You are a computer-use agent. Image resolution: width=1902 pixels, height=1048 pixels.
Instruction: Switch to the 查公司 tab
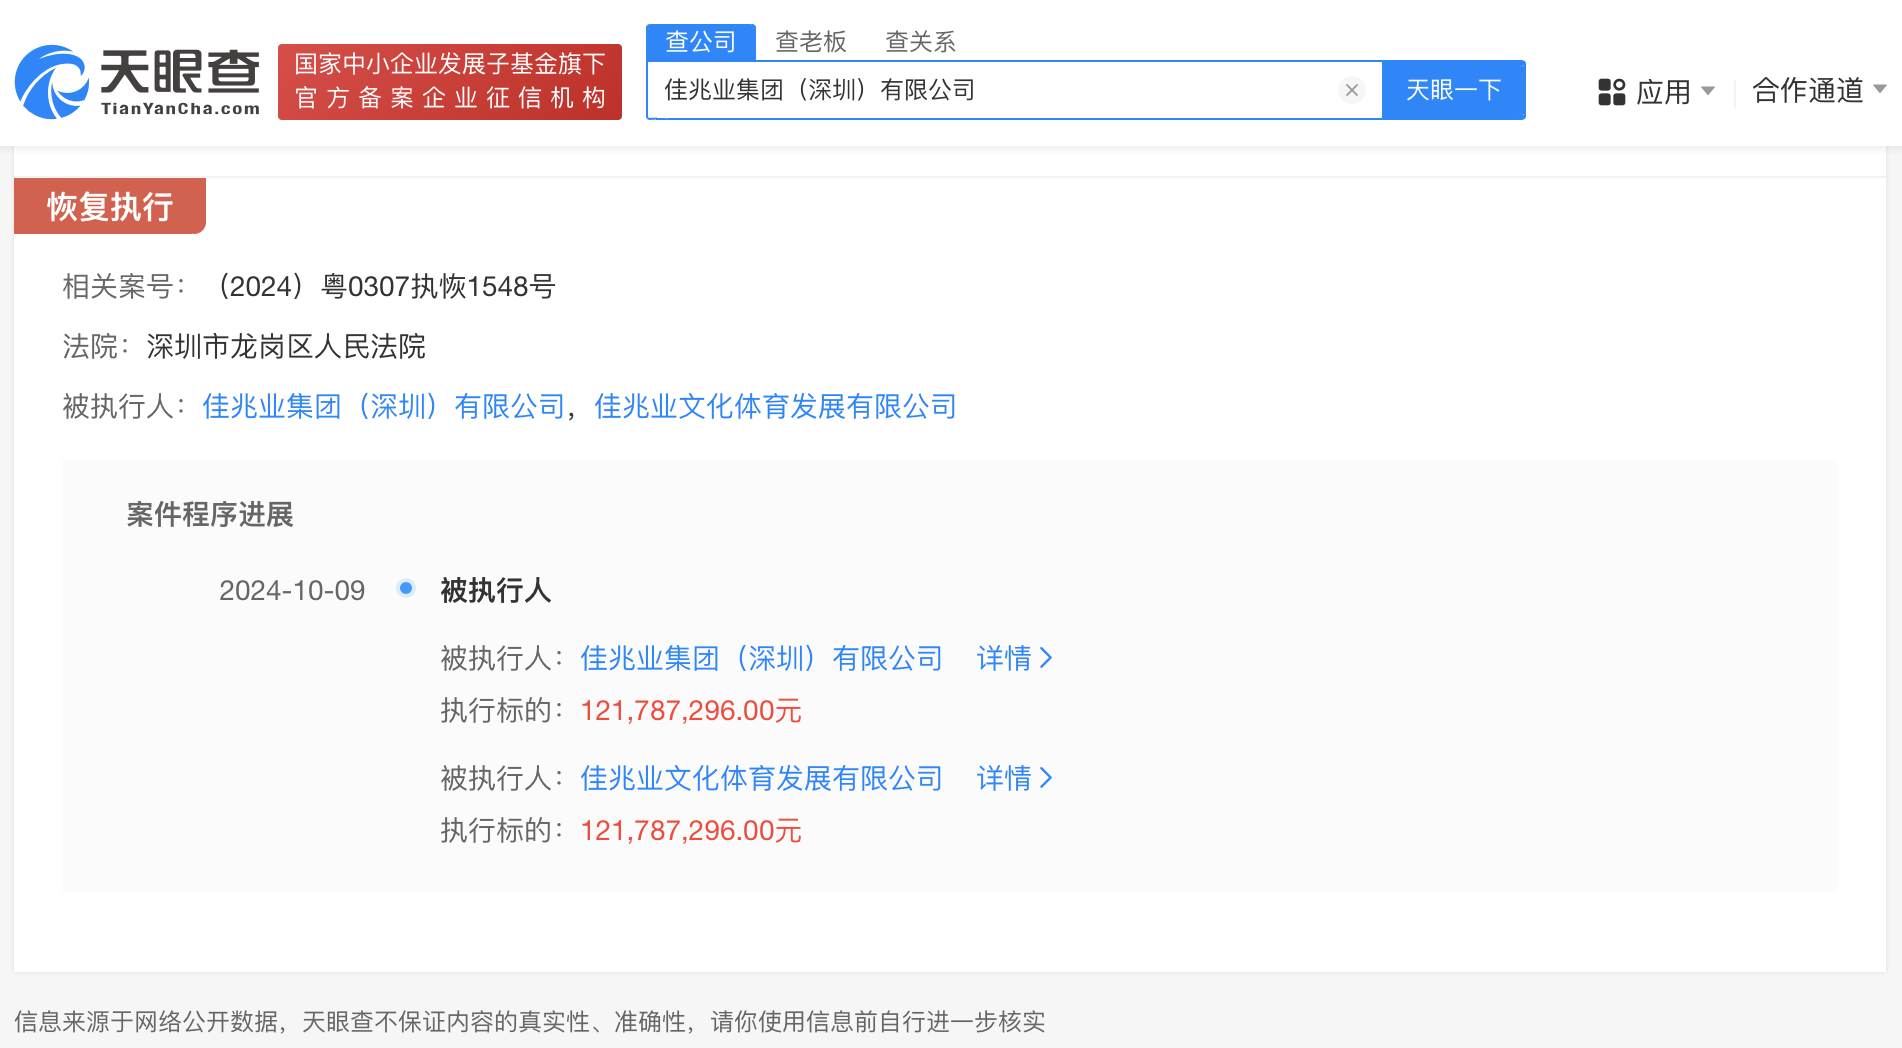pyautogui.click(x=701, y=42)
